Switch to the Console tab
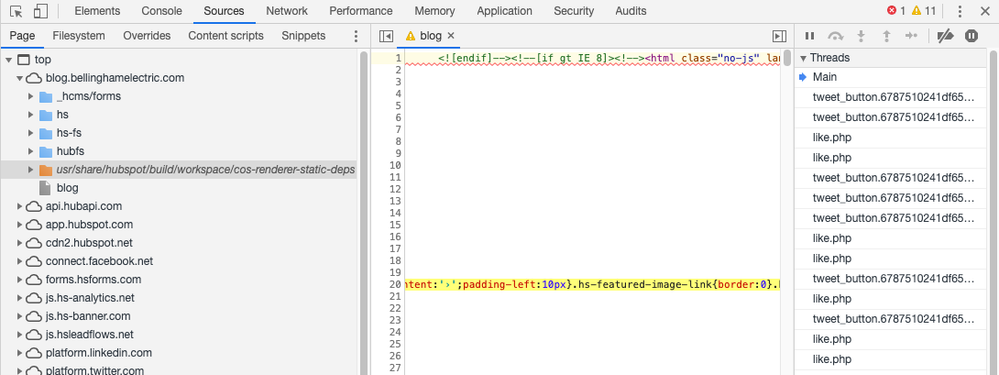 click(161, 11)
